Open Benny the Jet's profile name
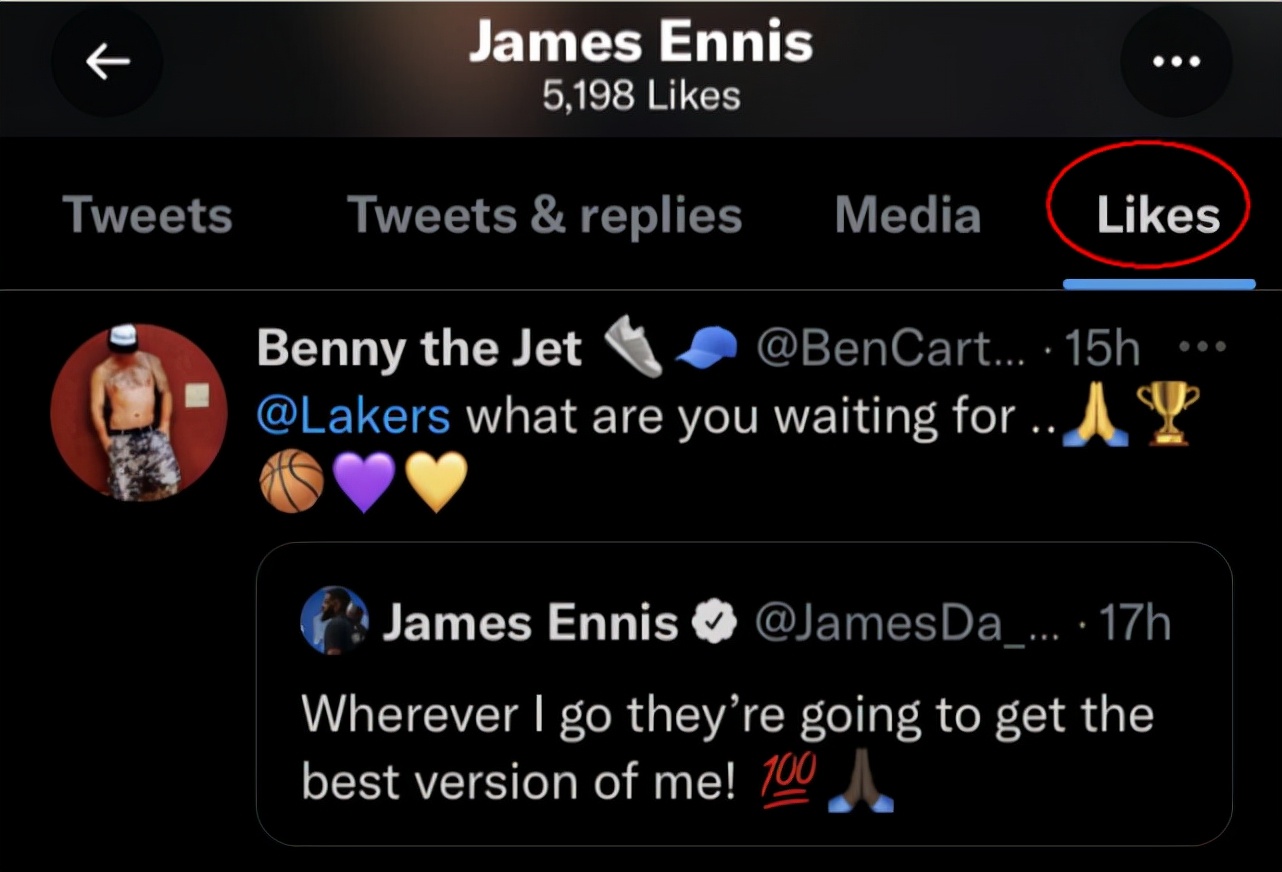The height and width of the screenshot is (872, 1282). click(x=419, y=349)
